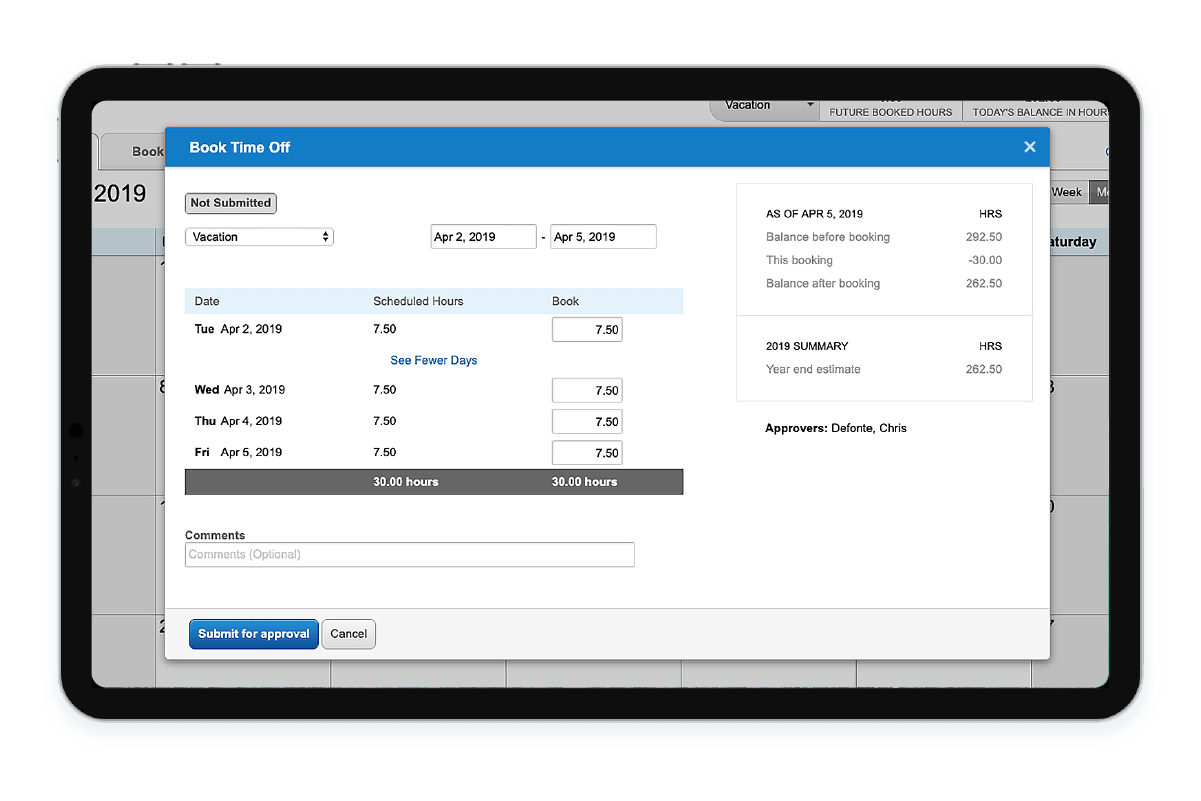This screenshot has height=801, width=1201.
Task: Click approver name Defonte, Chris
Action: [869, 428]
